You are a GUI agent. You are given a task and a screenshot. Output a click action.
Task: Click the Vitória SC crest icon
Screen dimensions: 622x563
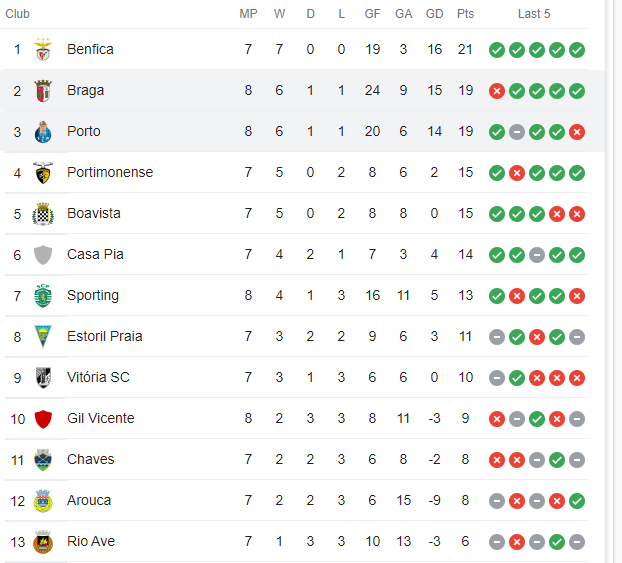43,377
